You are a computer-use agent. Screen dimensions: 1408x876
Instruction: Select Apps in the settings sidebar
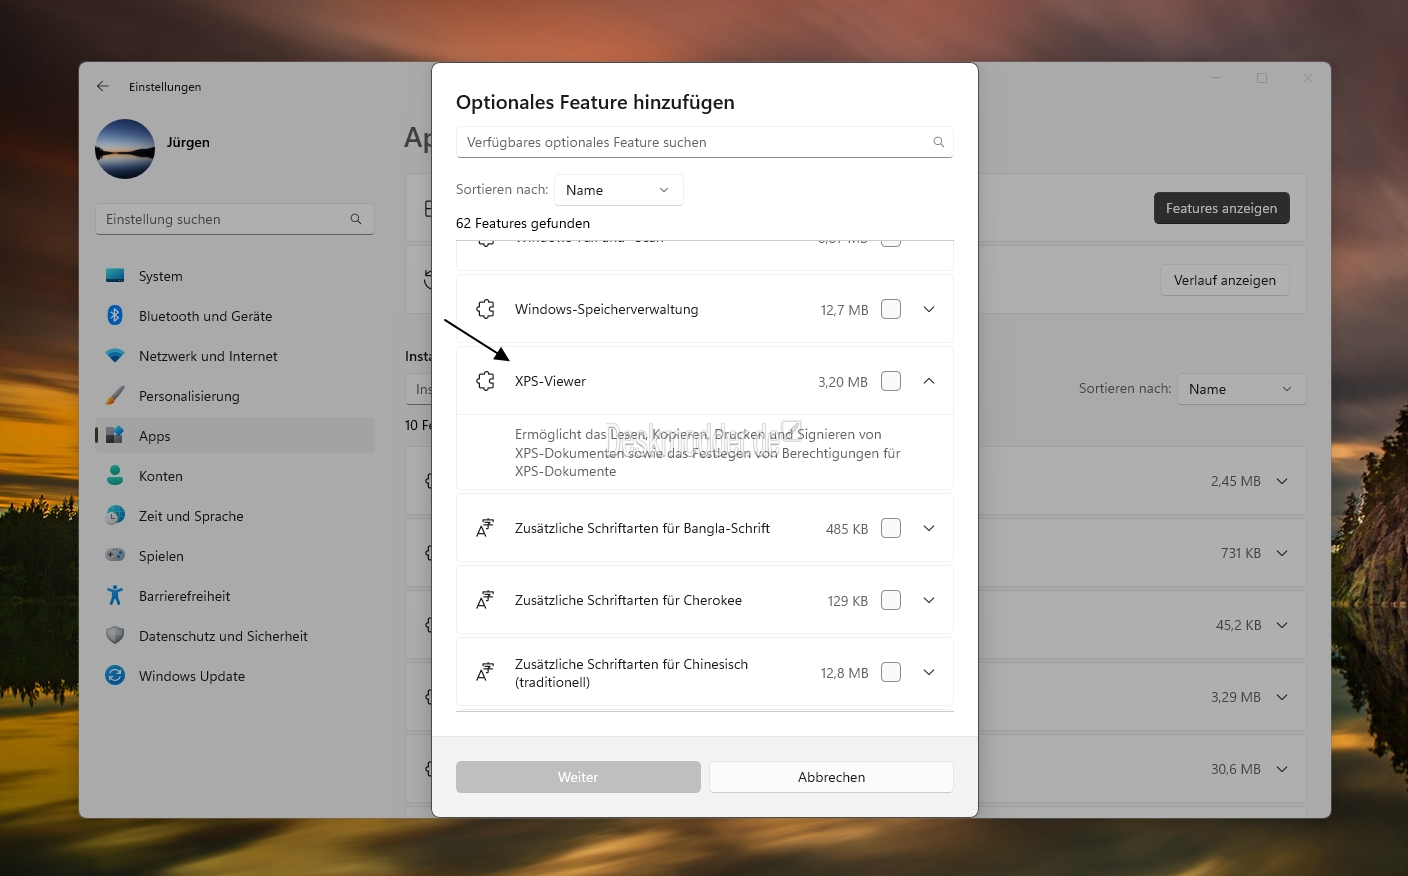pos(235,436)
